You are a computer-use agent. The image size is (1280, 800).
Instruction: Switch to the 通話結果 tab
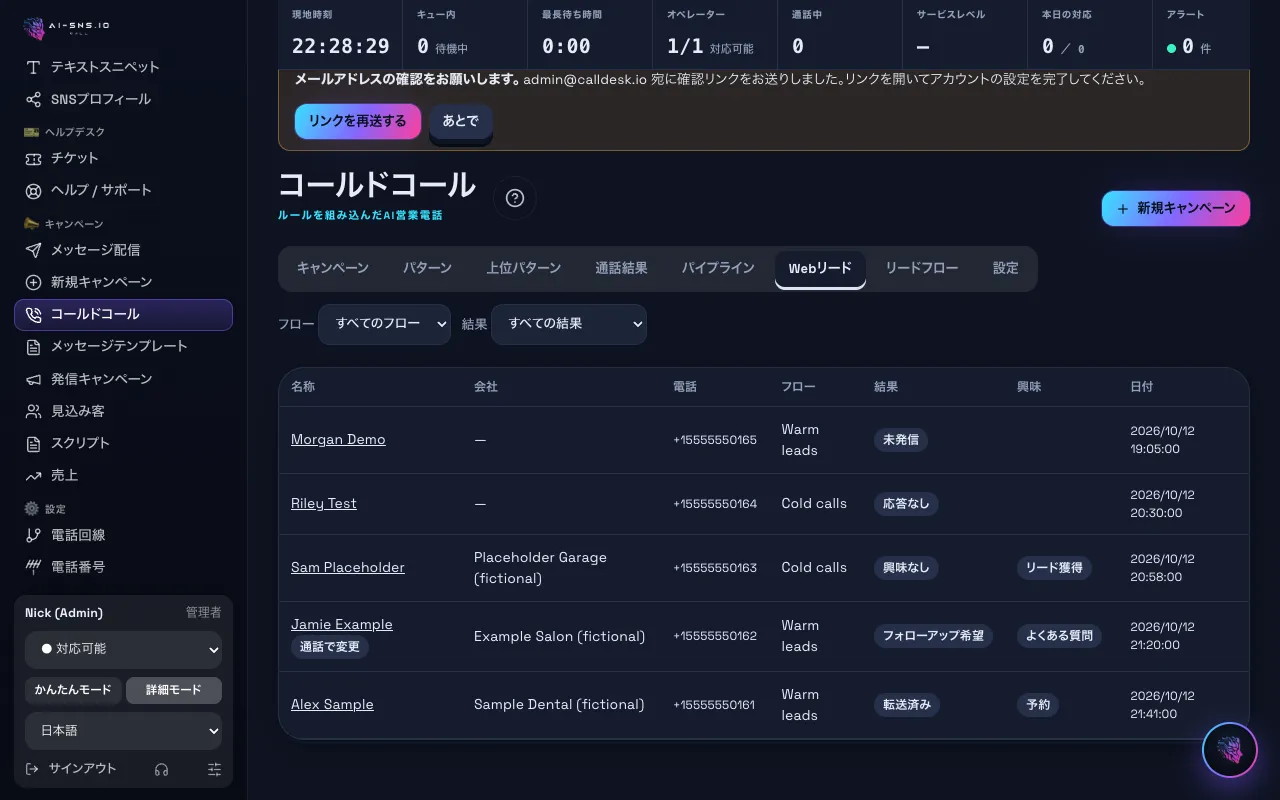coord(621,268)
